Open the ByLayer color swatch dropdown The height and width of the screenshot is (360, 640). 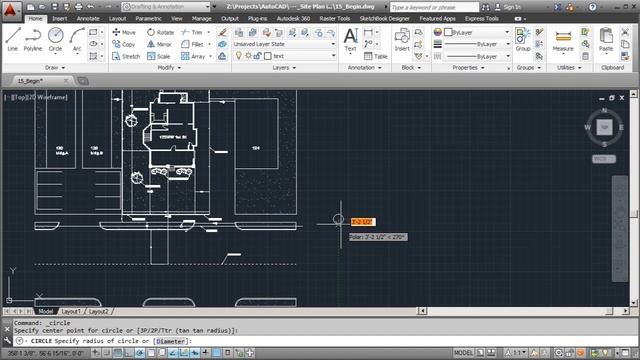[476, 32]
